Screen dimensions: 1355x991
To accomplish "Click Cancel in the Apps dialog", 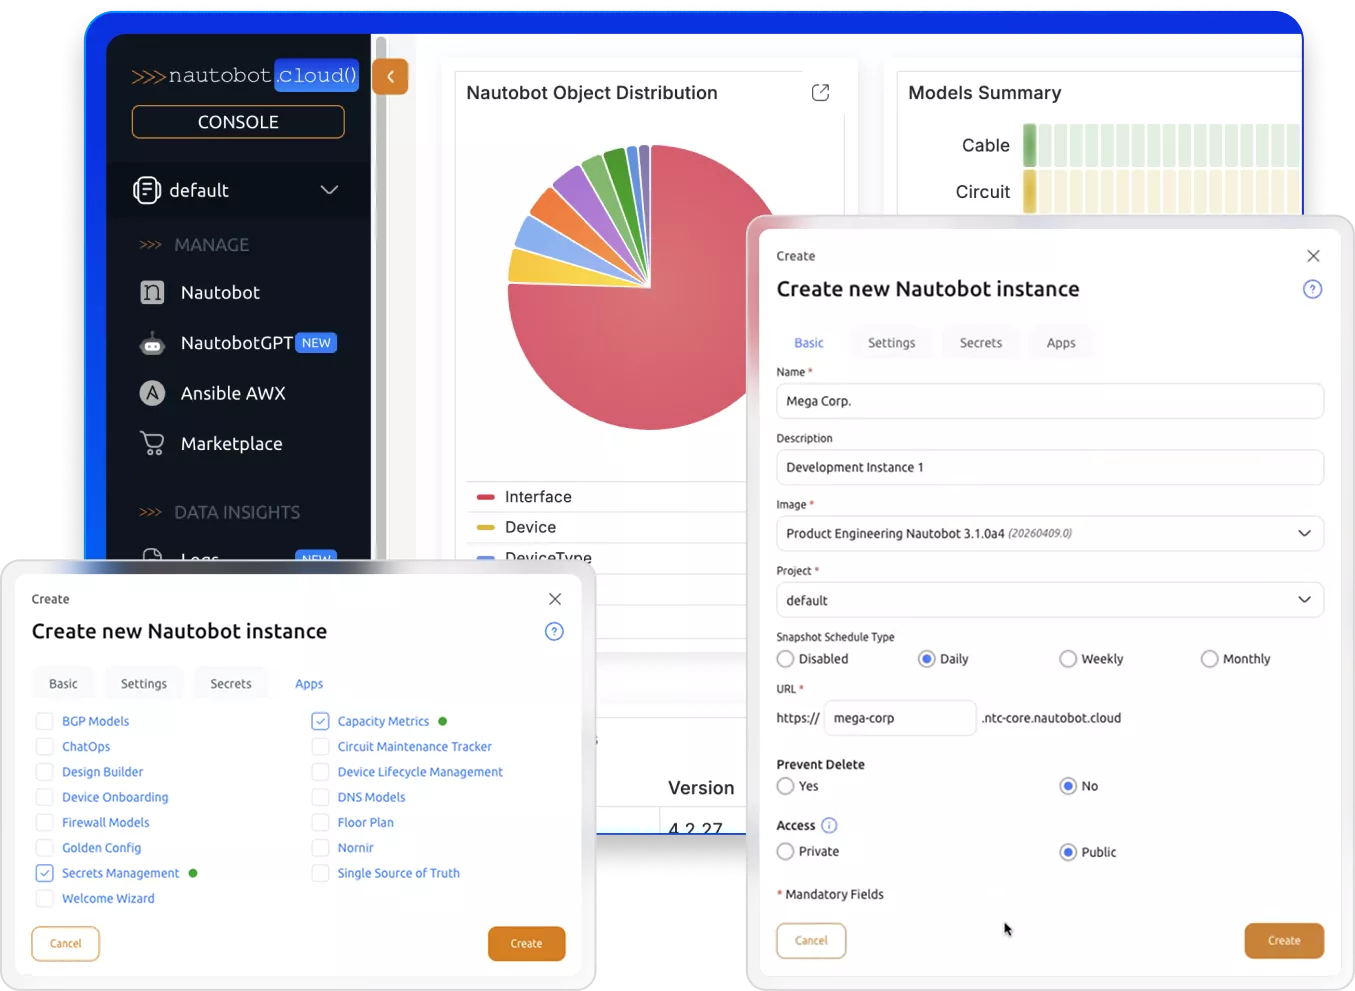I will pos(66,944).
